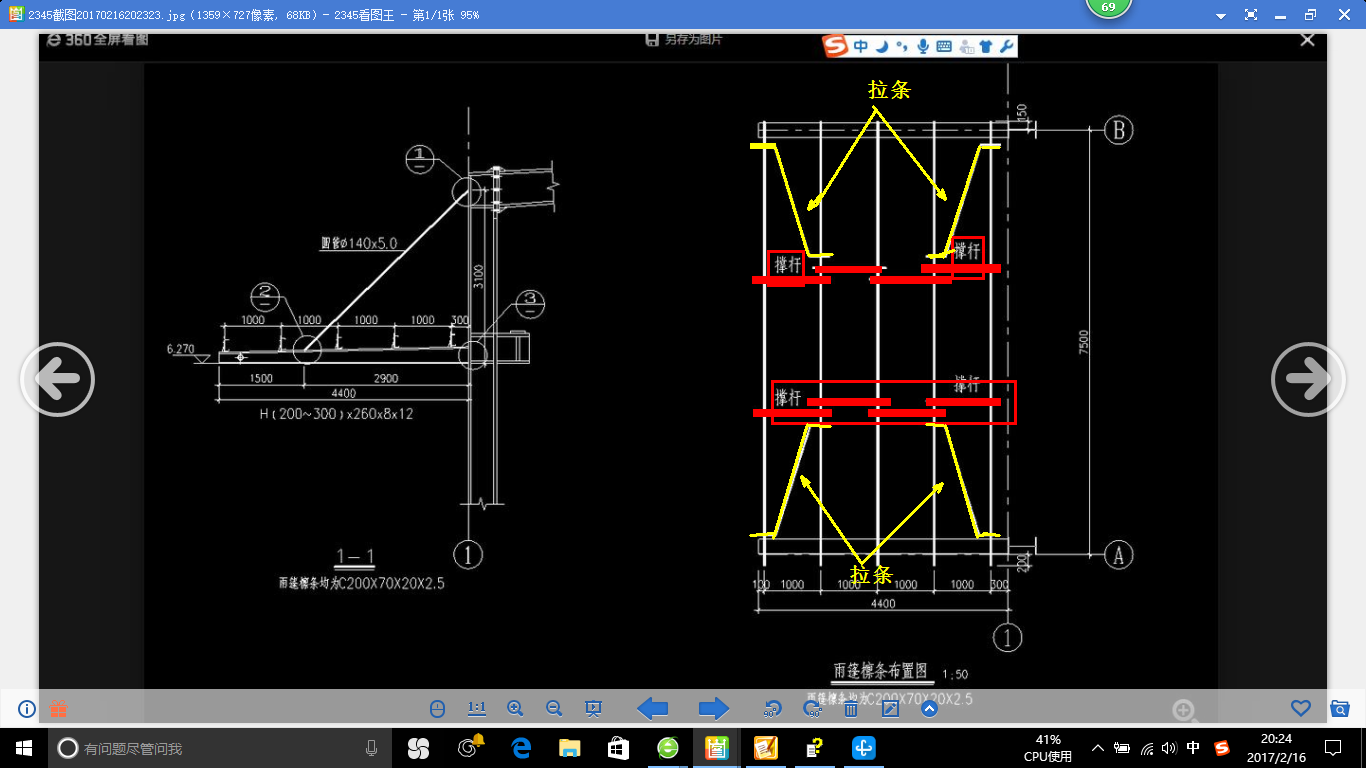The image size is (1366, 768).
Task: Show the previous picture with the blue left arrow
Action: [x=653, y=709]
